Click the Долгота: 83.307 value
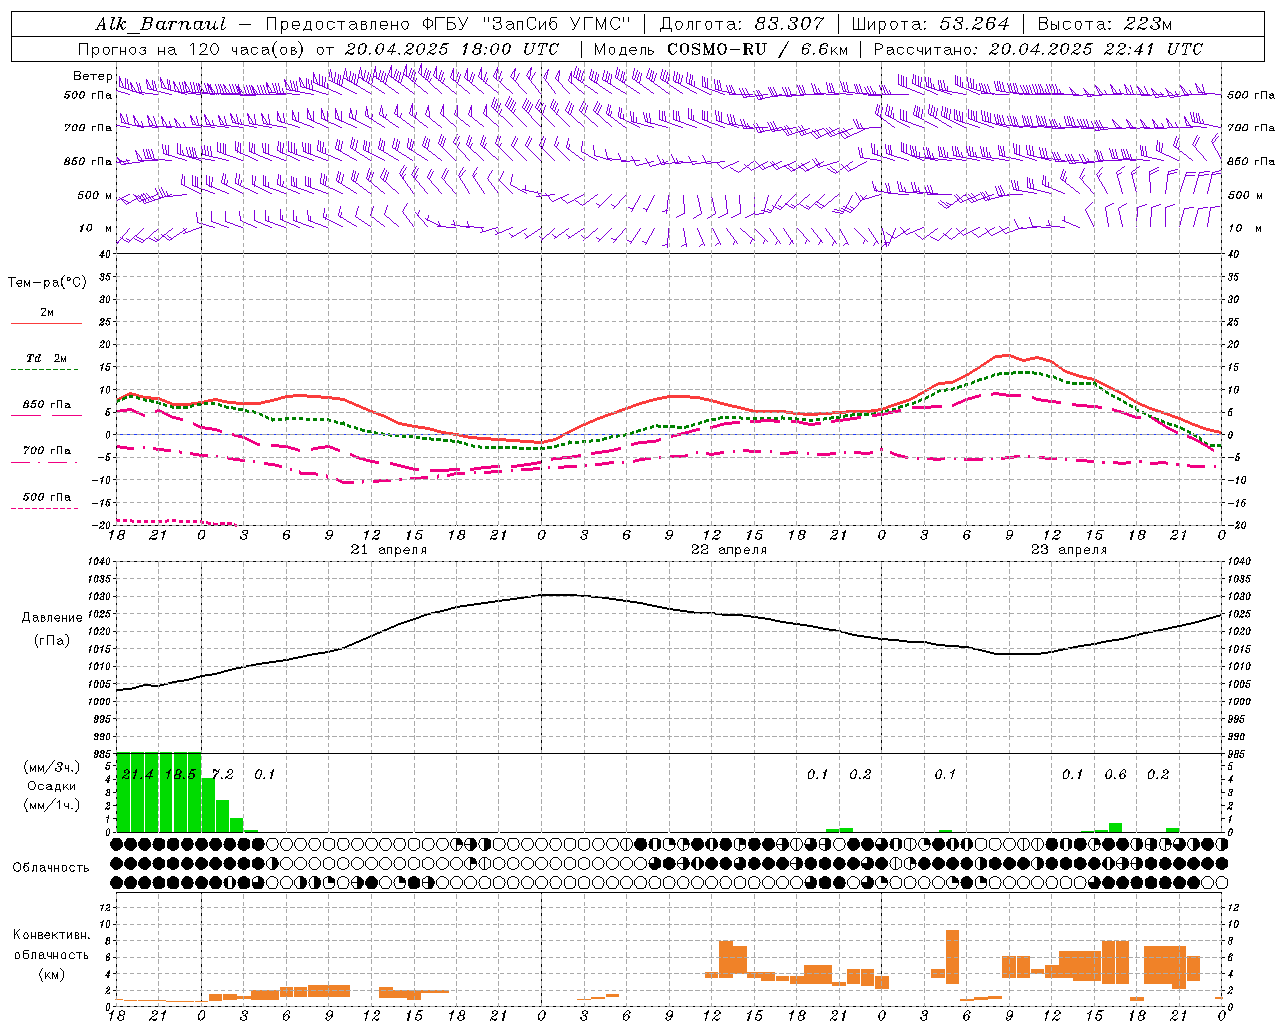Image resolution: width=1280 pixels, height=1024 pixels. 742,24
